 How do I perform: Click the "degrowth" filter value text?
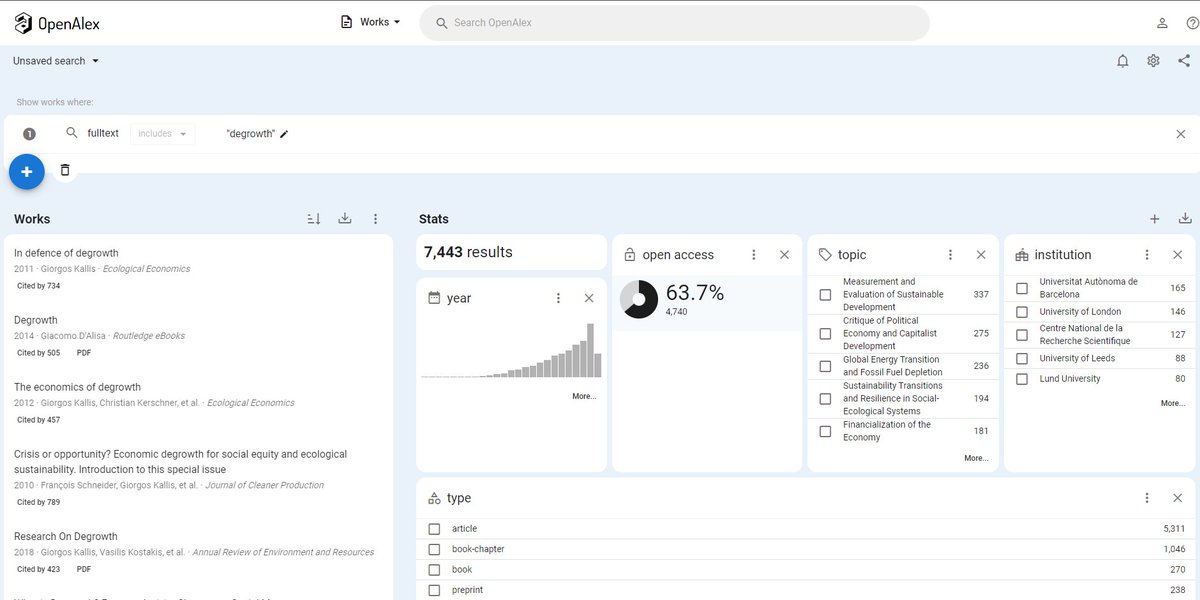click(250, 134)
